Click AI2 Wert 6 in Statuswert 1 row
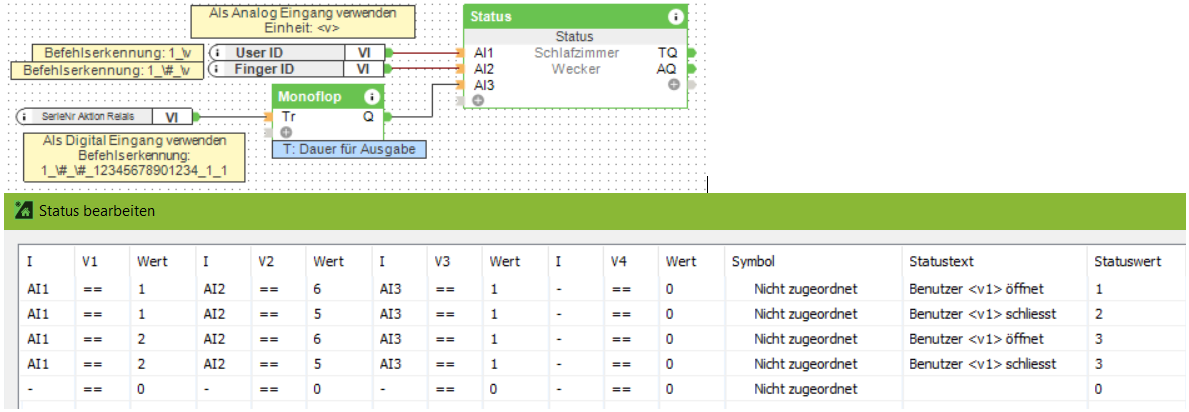 pos(340,288)
